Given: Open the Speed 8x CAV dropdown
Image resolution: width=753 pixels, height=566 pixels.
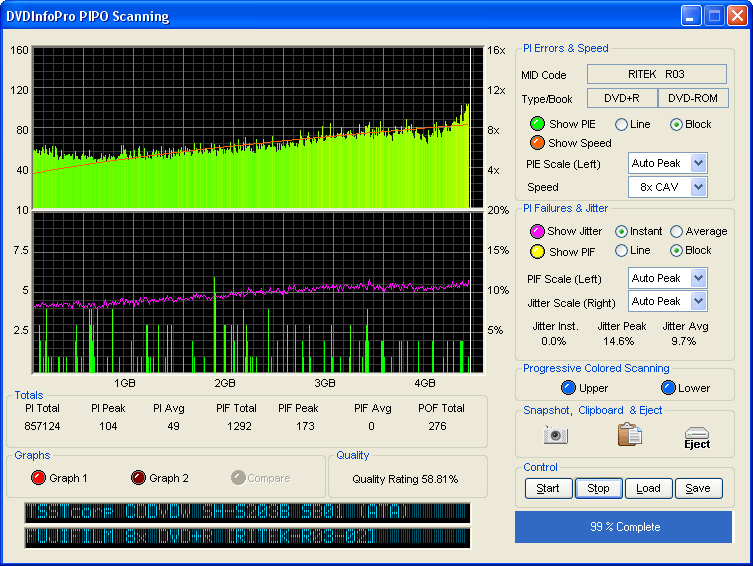Looking at the screenshot, I should [698, 187].
